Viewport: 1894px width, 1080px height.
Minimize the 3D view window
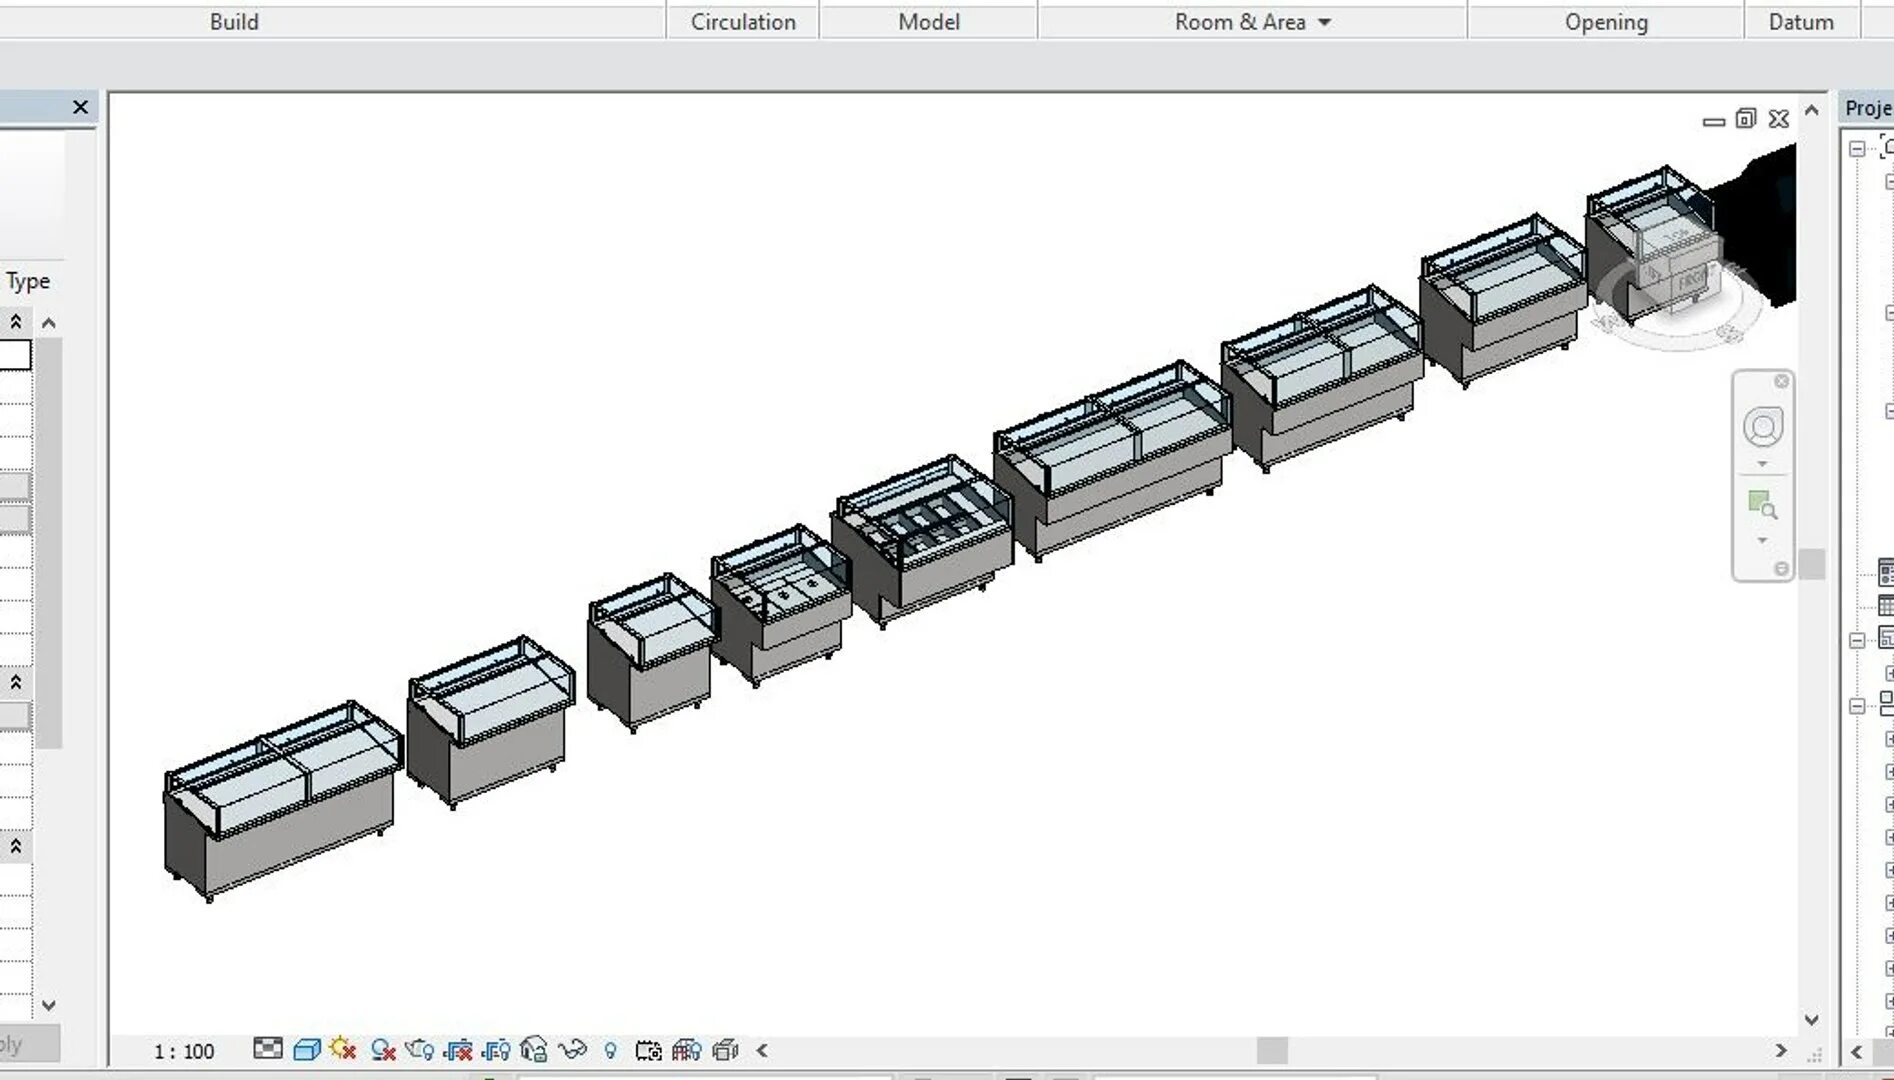1714,120
